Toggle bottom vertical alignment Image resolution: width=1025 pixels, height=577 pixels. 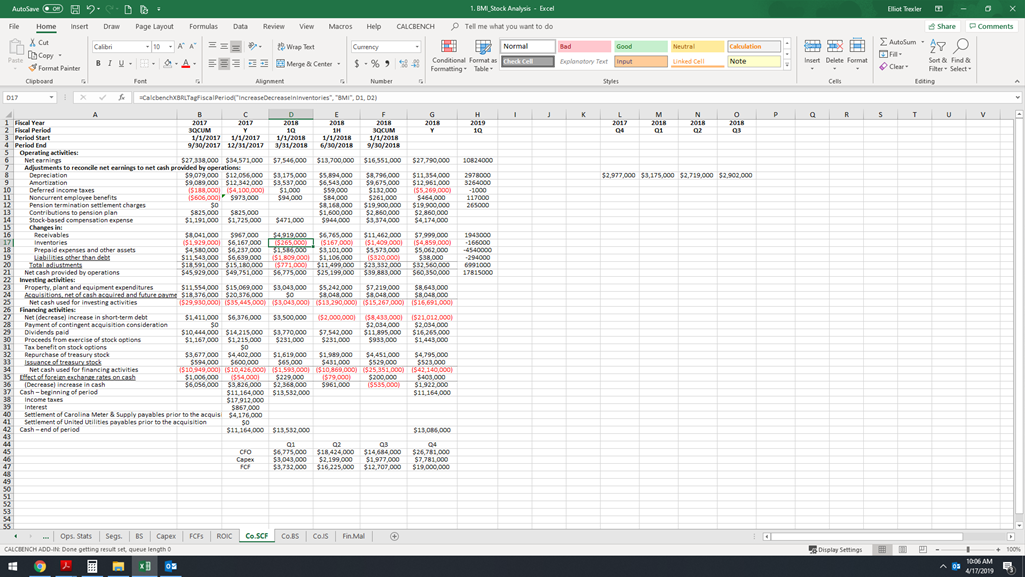236,46
